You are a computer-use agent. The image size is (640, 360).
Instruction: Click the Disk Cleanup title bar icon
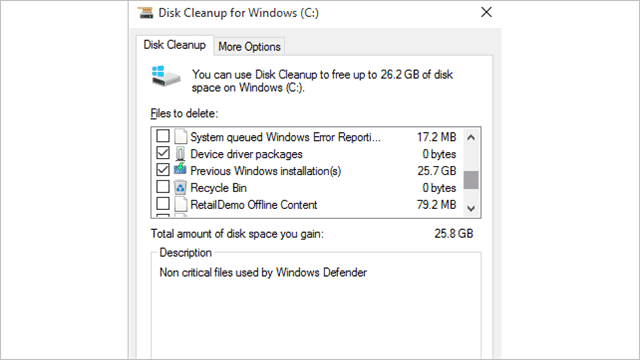[x=145, y=13]
